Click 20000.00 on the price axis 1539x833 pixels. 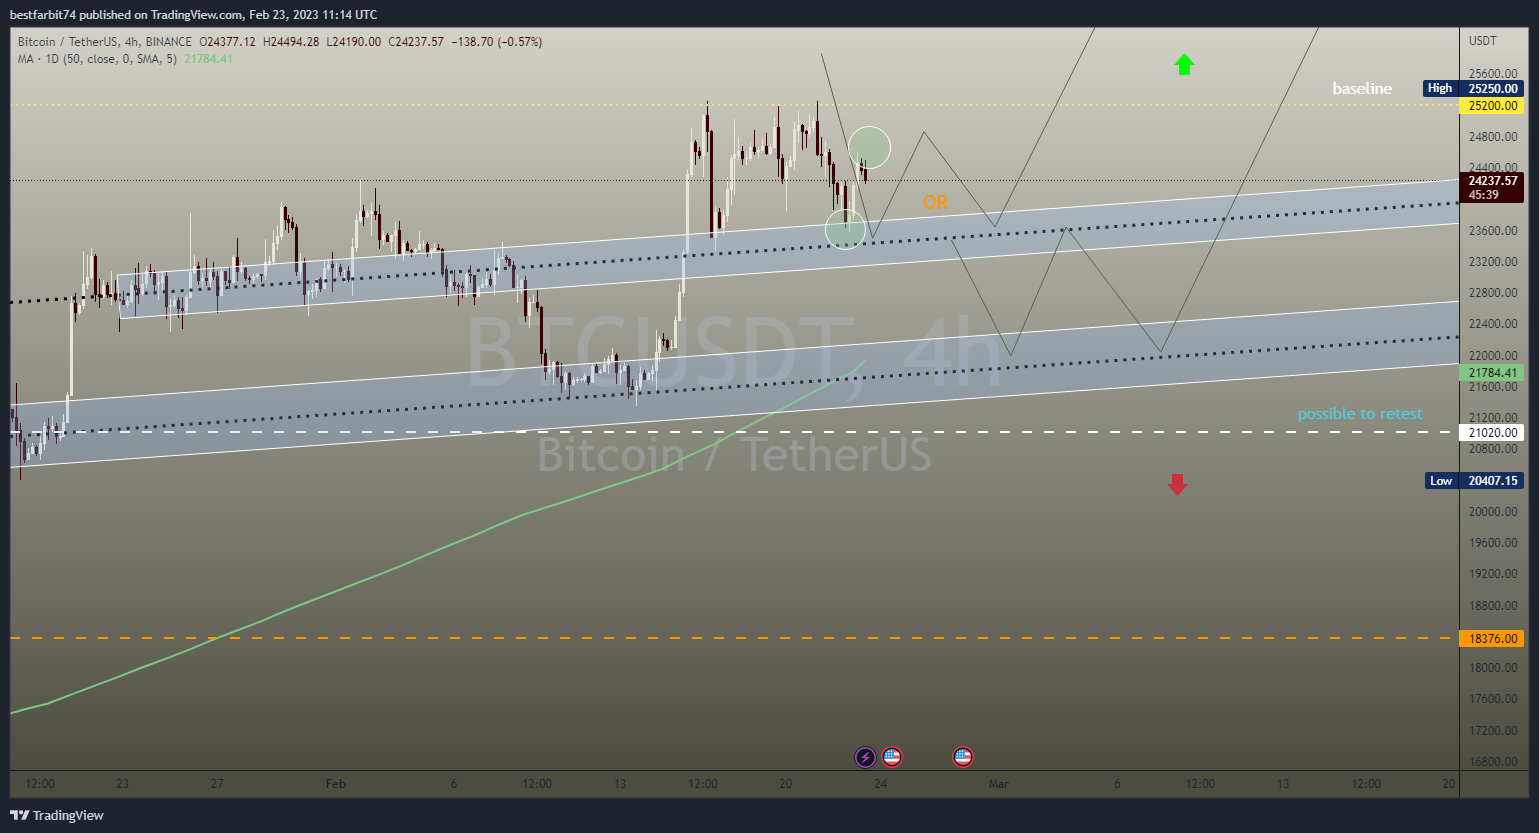[x=1493, y=512]
